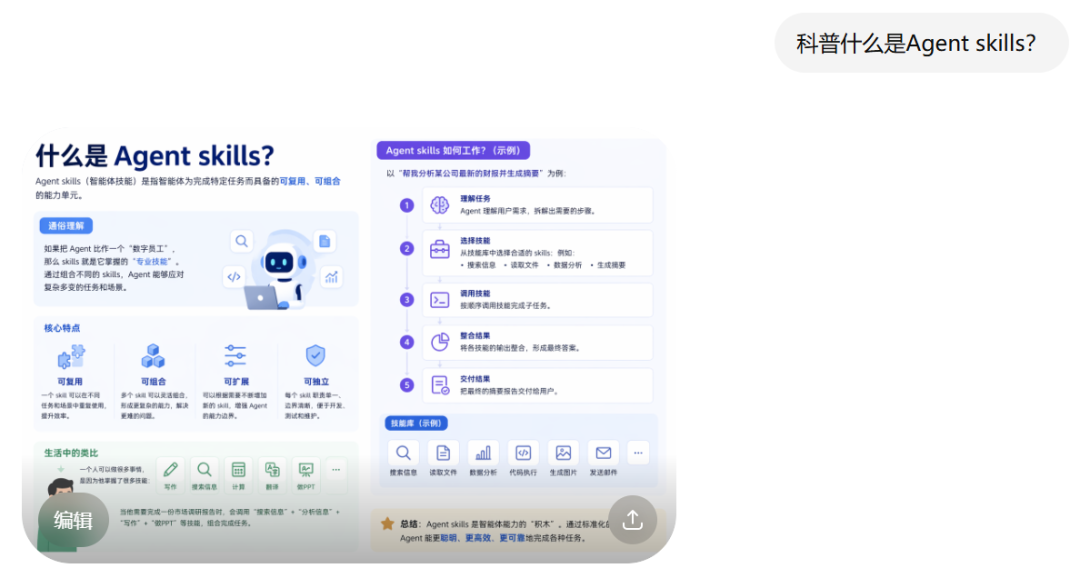Click the 读取文件 document icon in 技能库
This screenshot has height=578, width=1080.
[443, 453]
